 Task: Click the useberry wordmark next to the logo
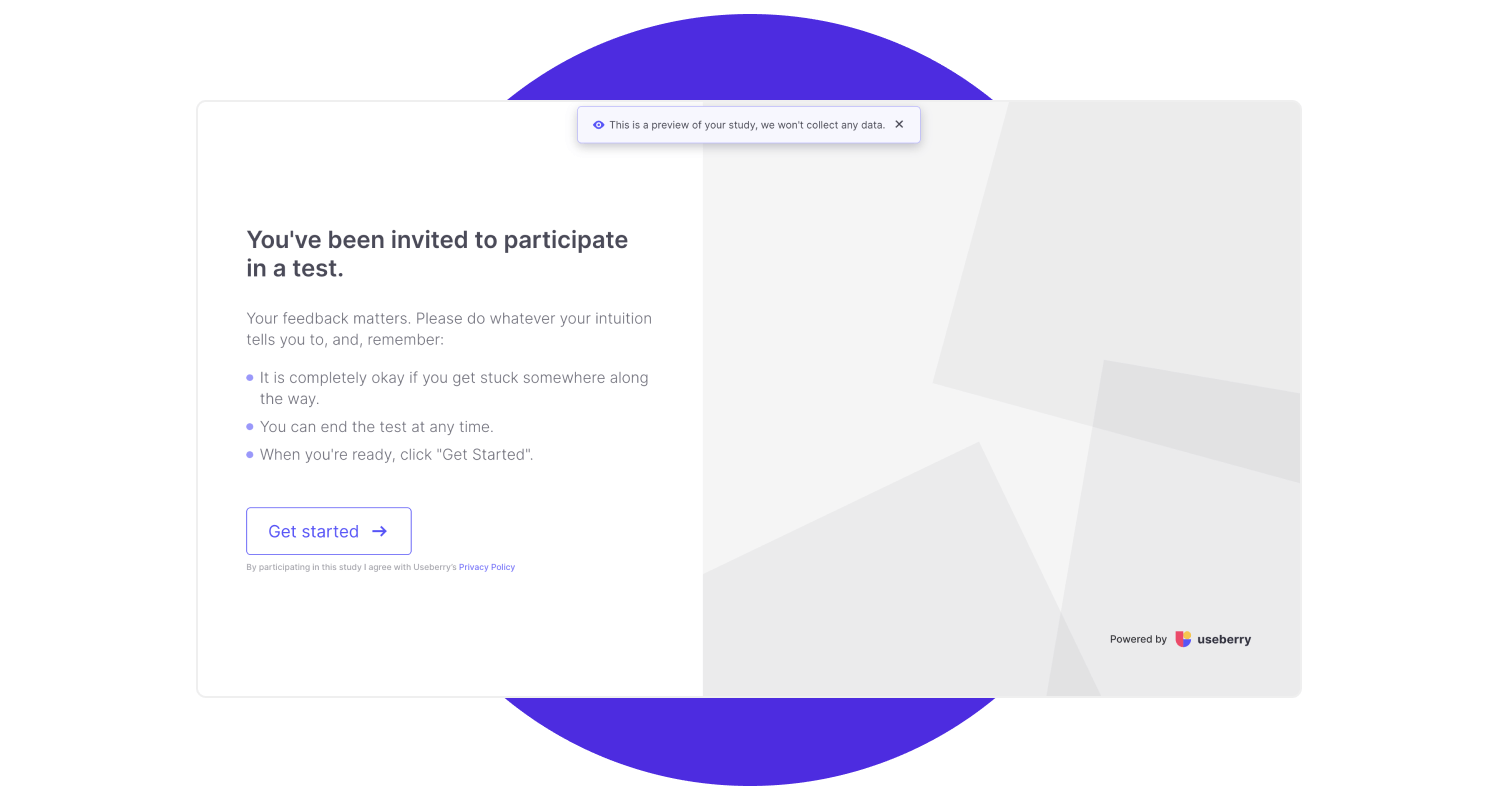1224,639
